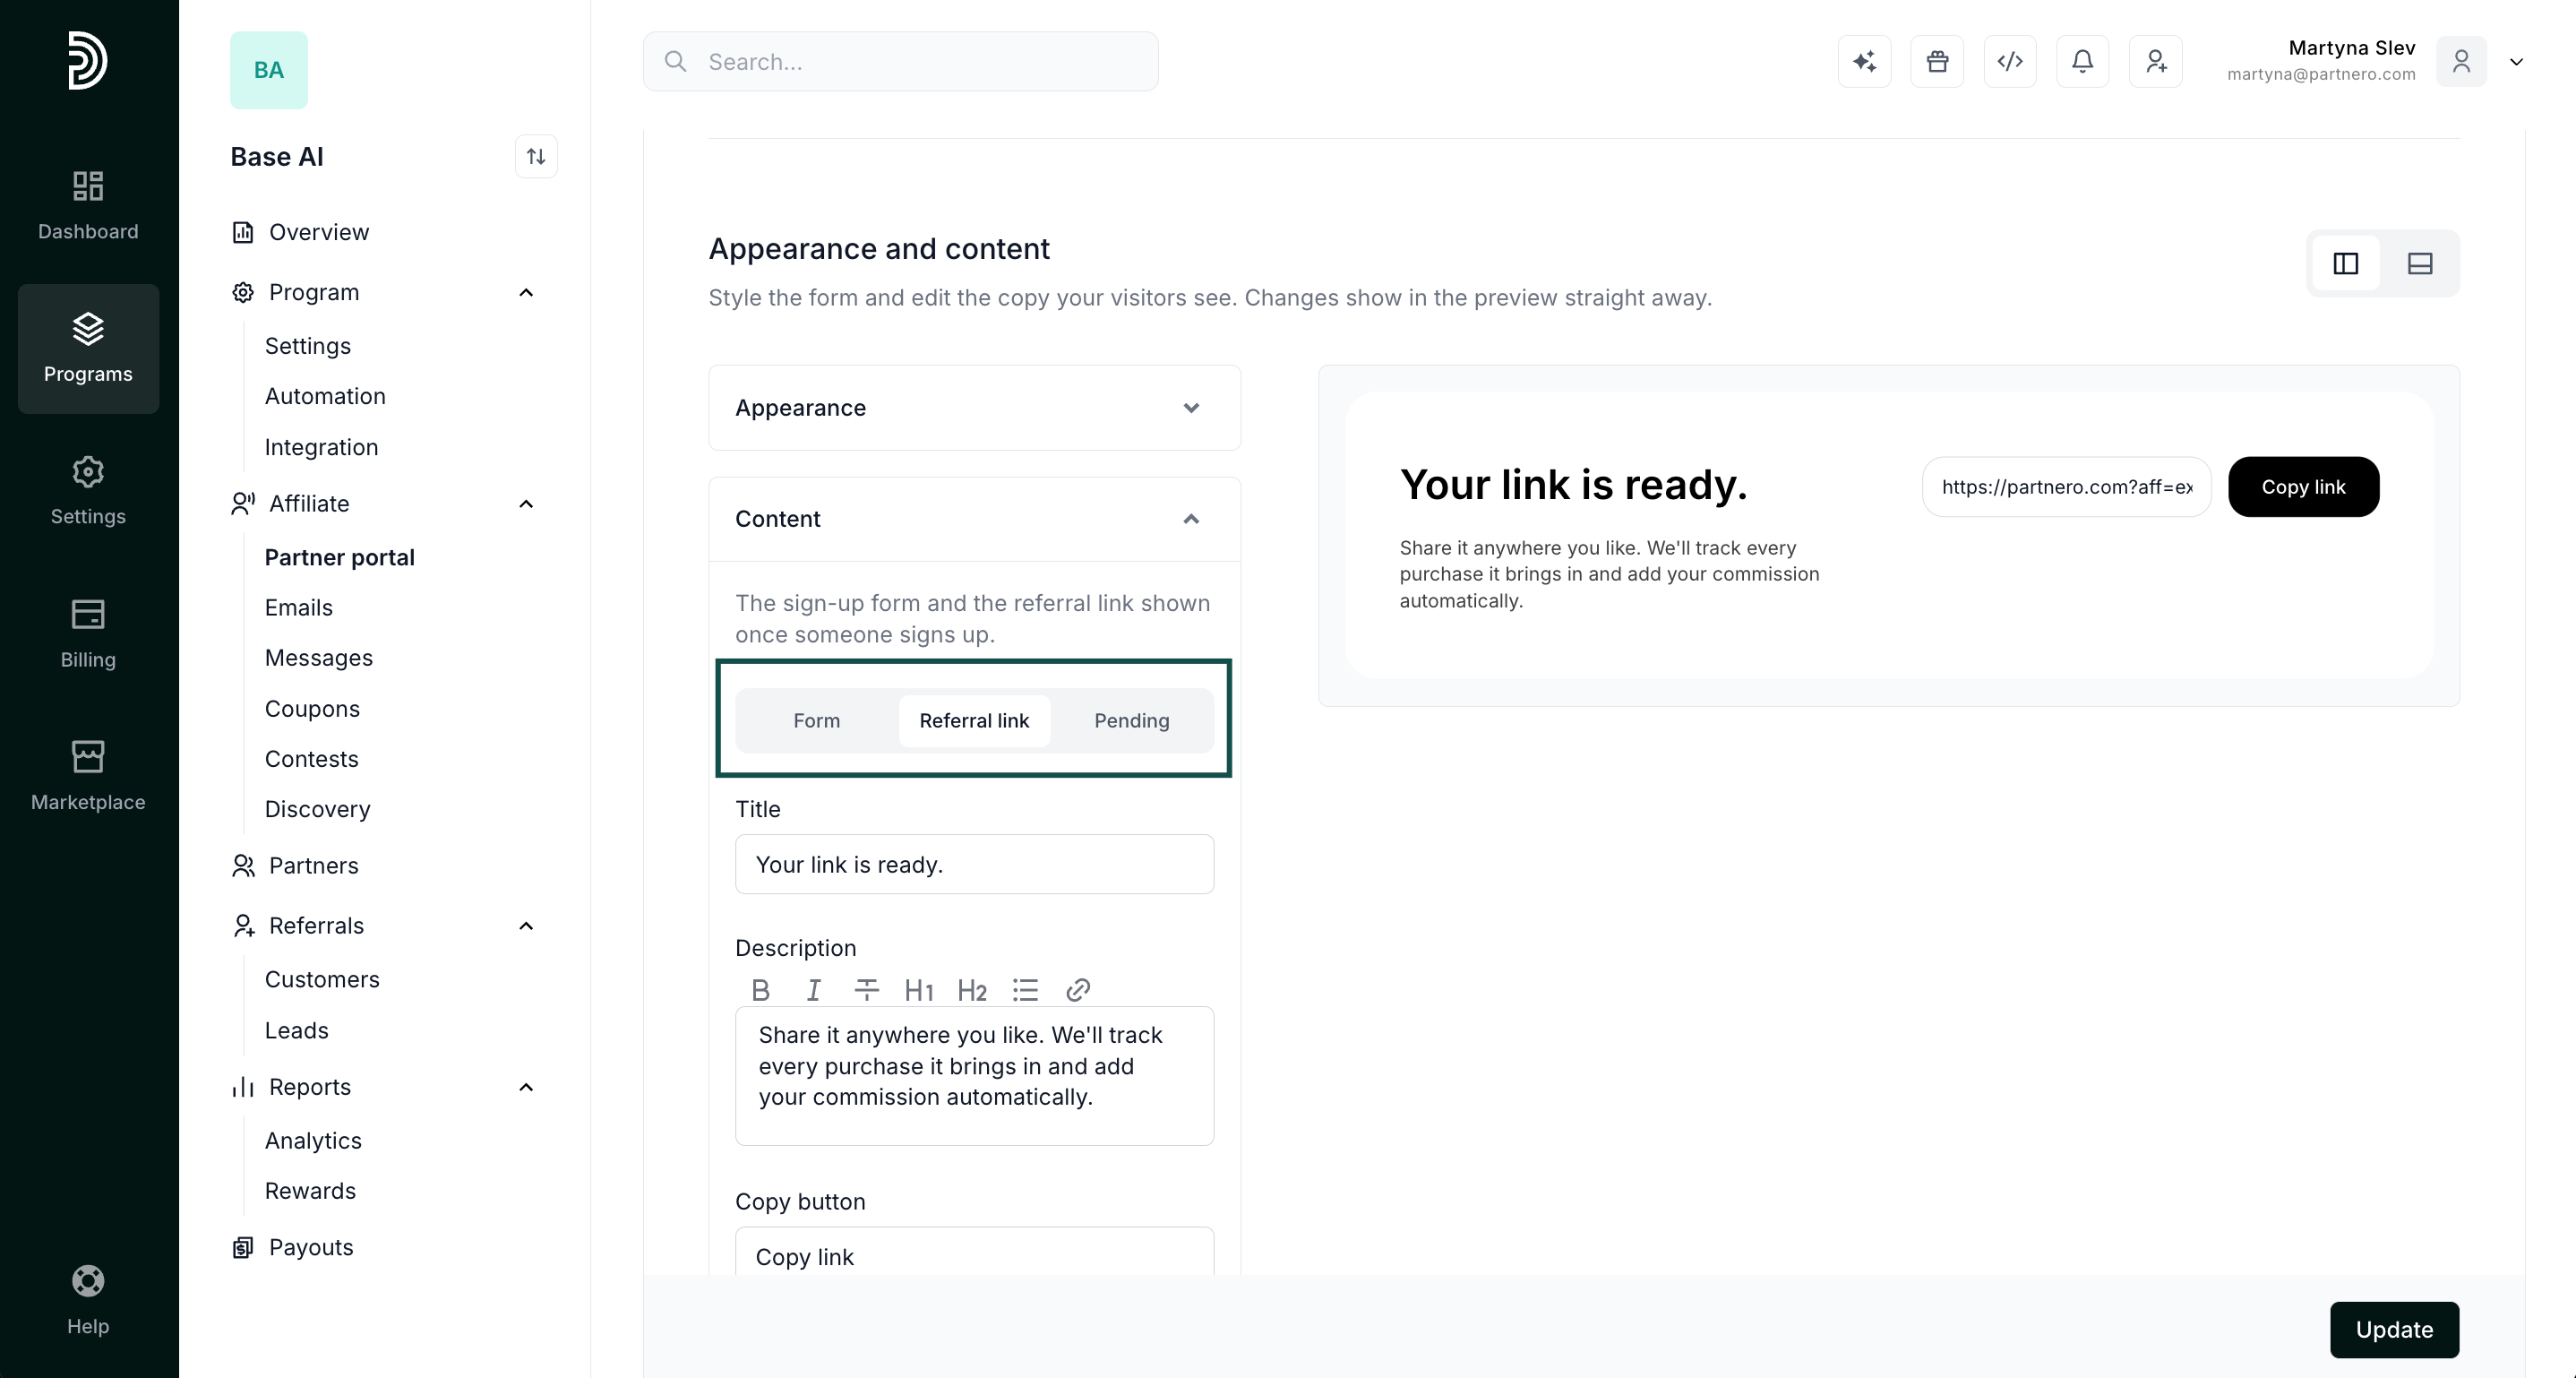Click Copy link in the preview

click(2303, 487)
